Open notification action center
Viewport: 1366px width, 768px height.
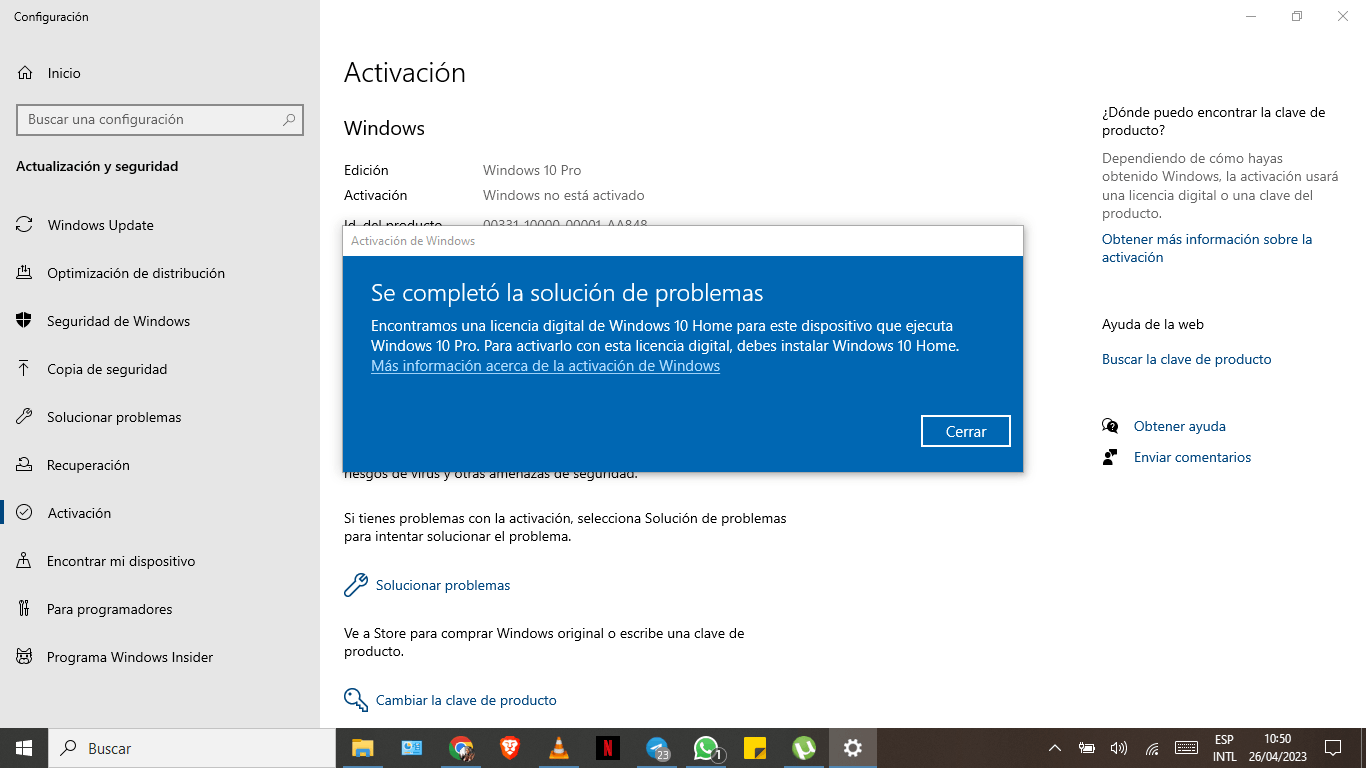tap(1333, 748)
